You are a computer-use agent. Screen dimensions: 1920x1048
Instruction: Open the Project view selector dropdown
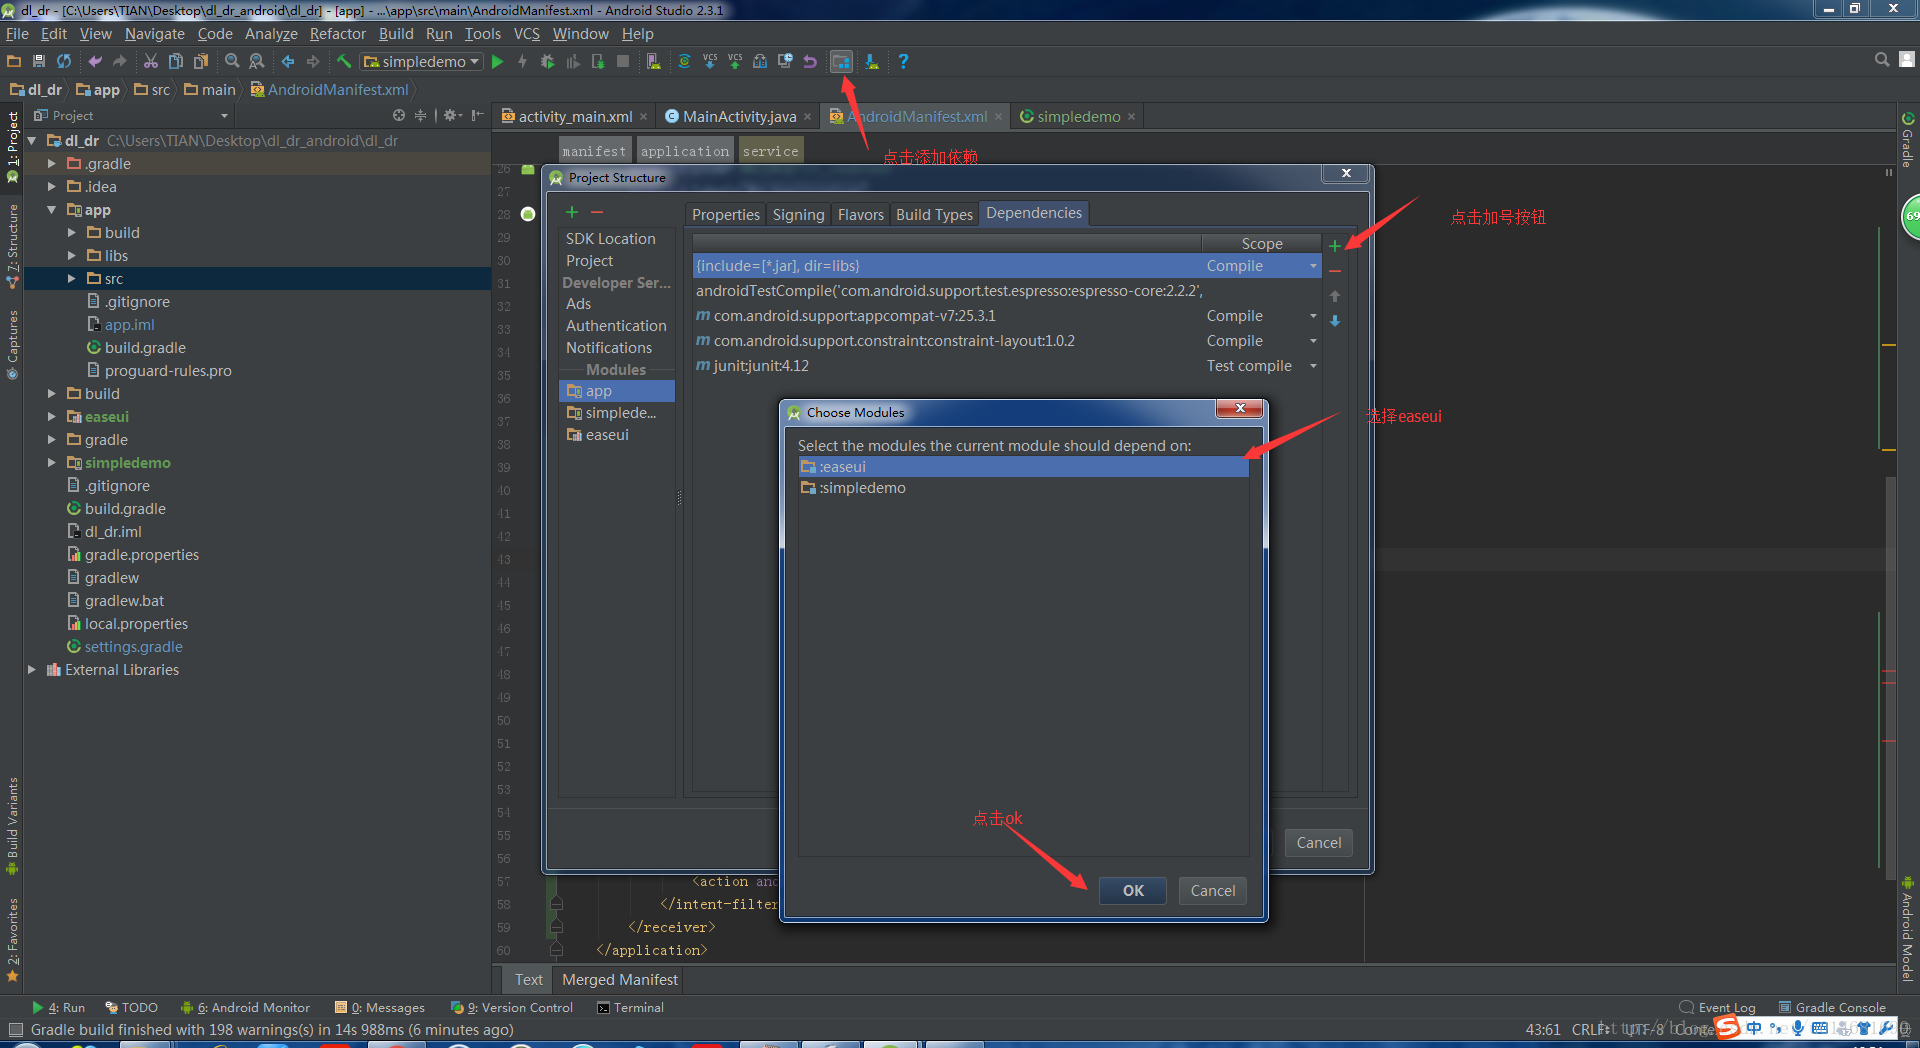pyautogui.click(x=130, y=116)
